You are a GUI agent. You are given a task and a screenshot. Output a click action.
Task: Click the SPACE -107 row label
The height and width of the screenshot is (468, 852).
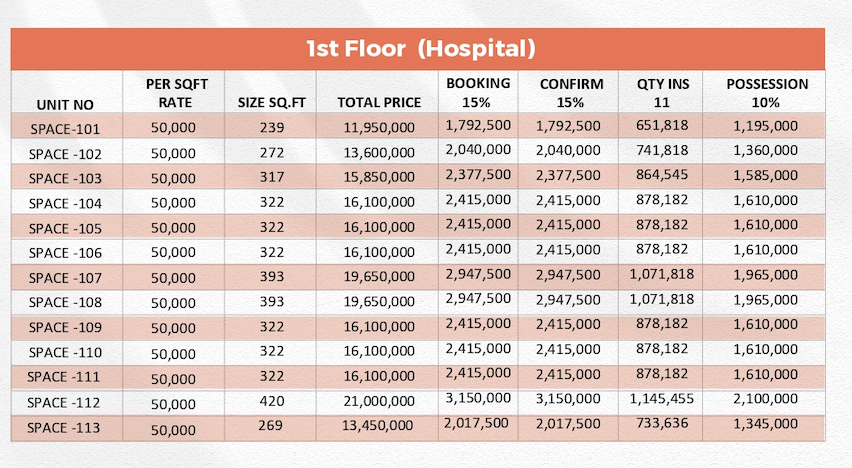pos(65,278)
